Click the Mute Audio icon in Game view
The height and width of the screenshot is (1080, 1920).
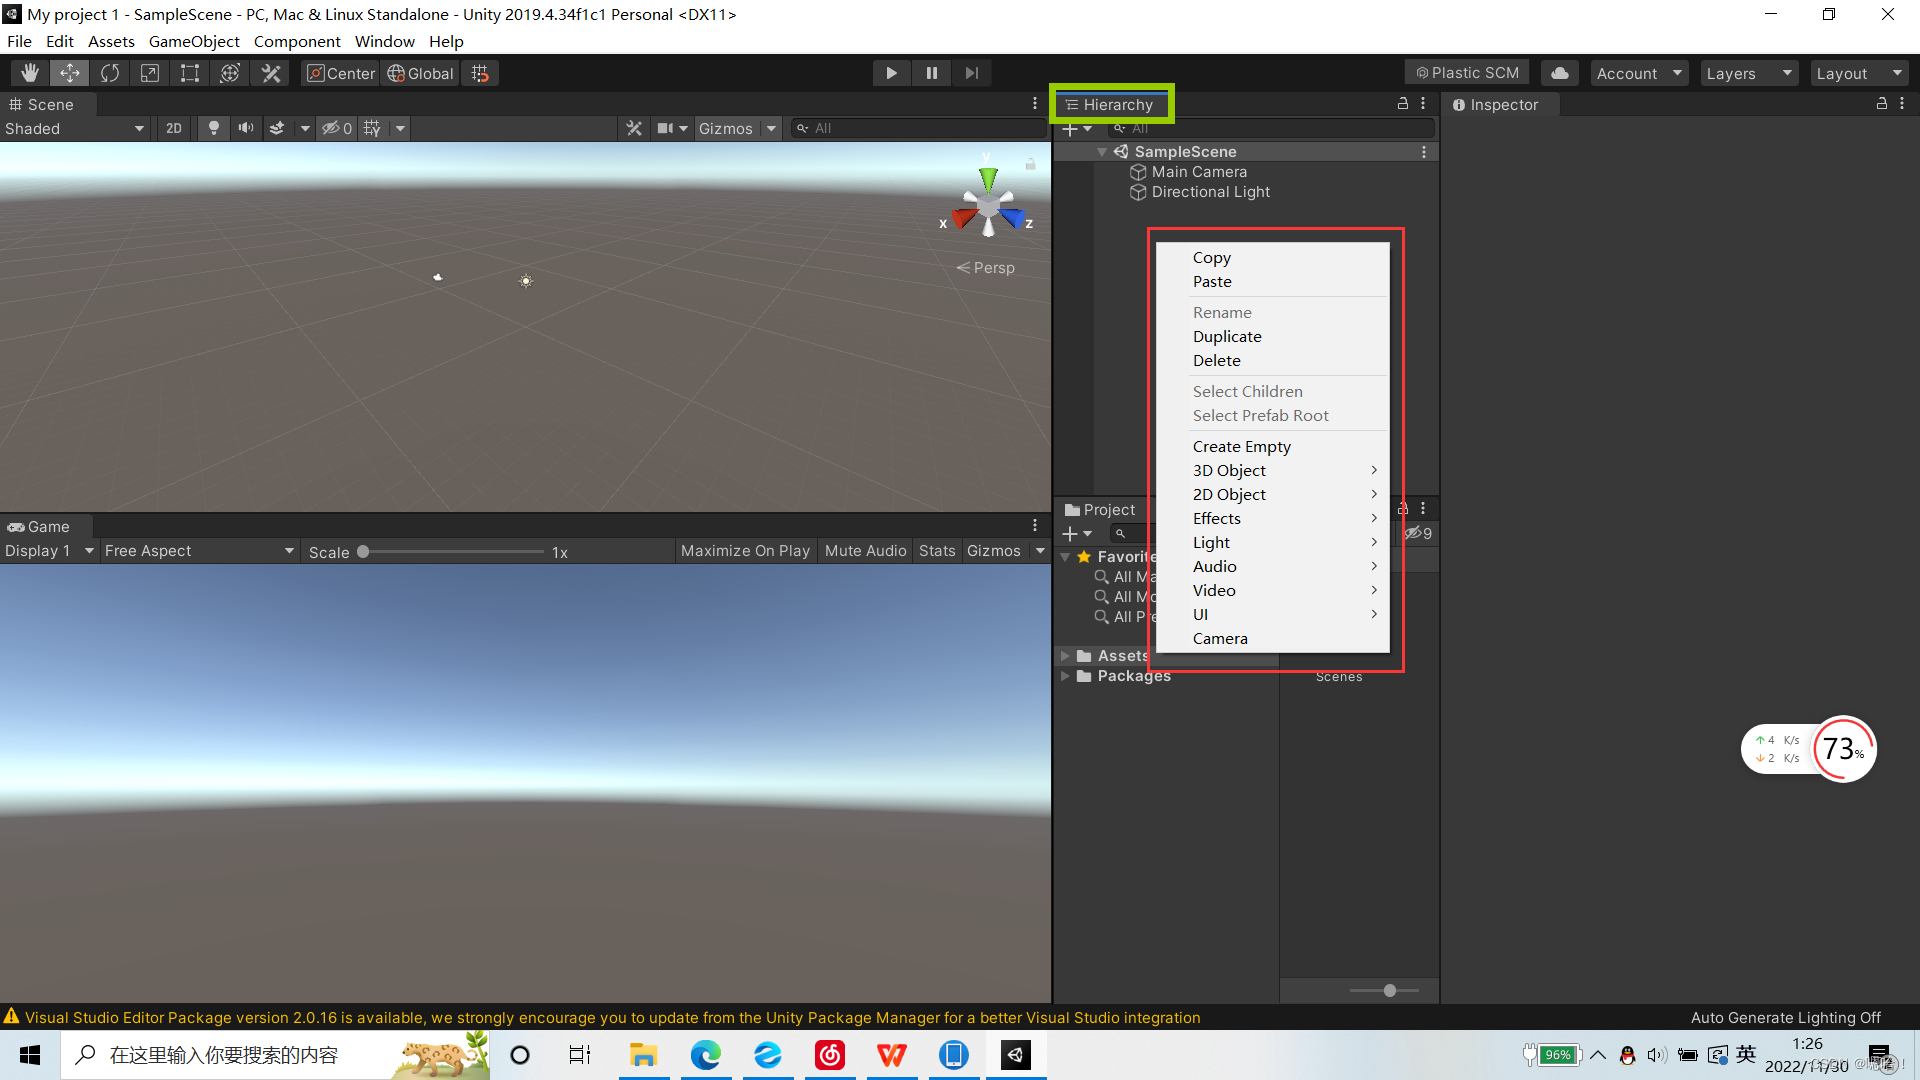point(864,550)
